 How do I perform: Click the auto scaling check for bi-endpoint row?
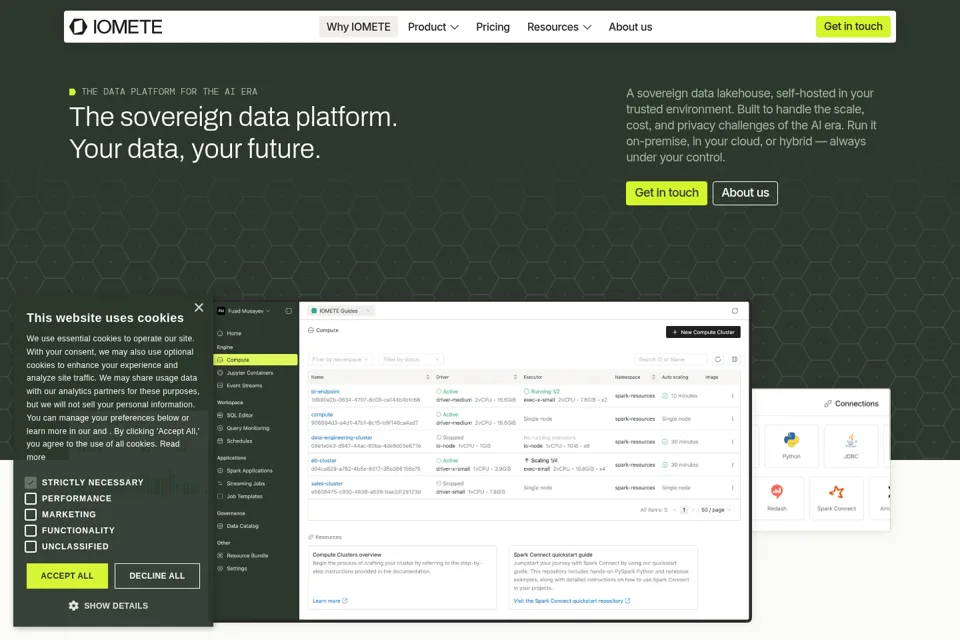tap(665, 396)
